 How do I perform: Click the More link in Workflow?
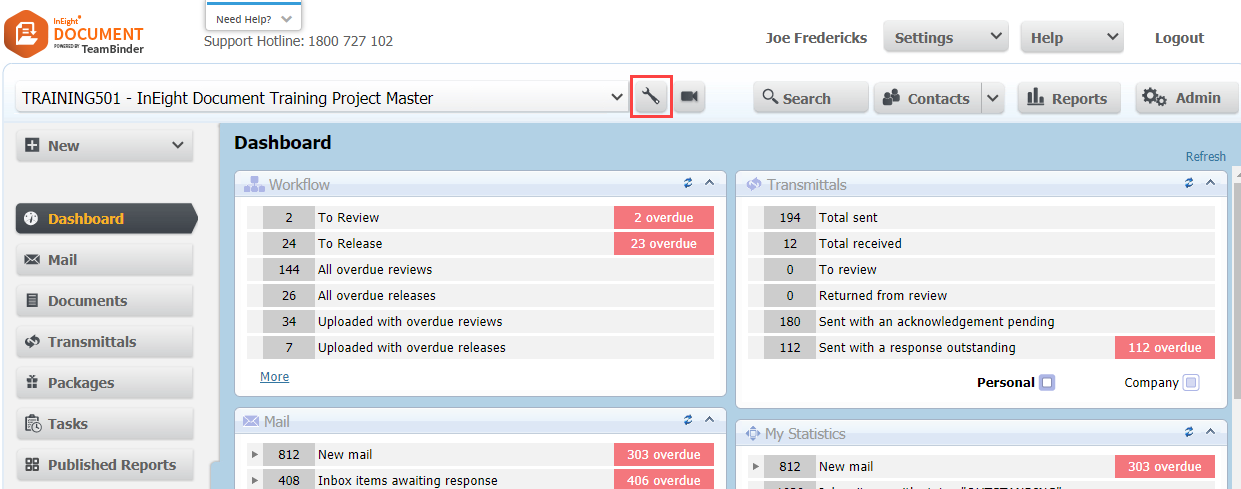tap(274, 377)
